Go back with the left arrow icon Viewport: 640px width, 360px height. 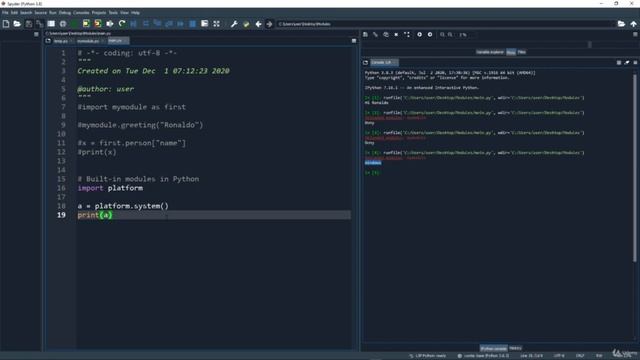[258, 24]
